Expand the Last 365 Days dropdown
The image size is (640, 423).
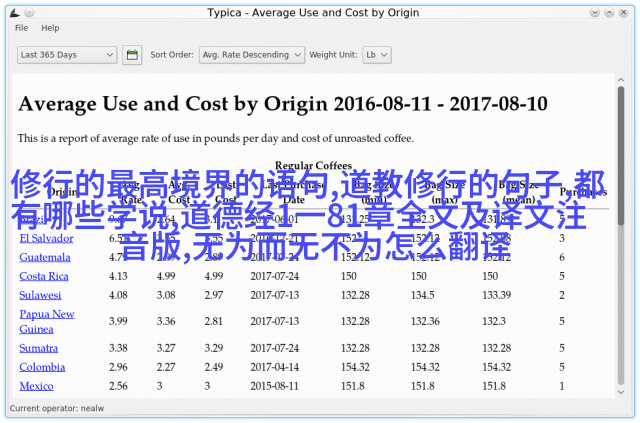(67, 55)
